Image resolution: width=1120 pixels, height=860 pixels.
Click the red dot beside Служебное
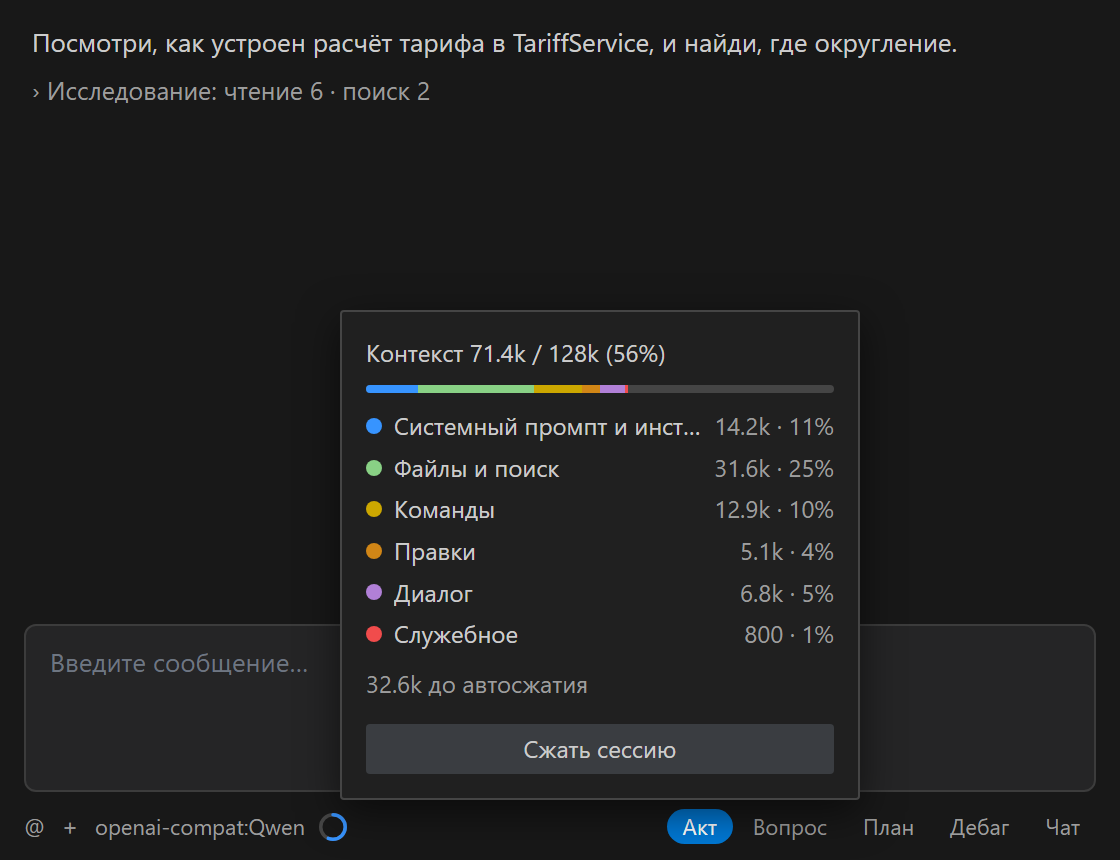(374, 634)
